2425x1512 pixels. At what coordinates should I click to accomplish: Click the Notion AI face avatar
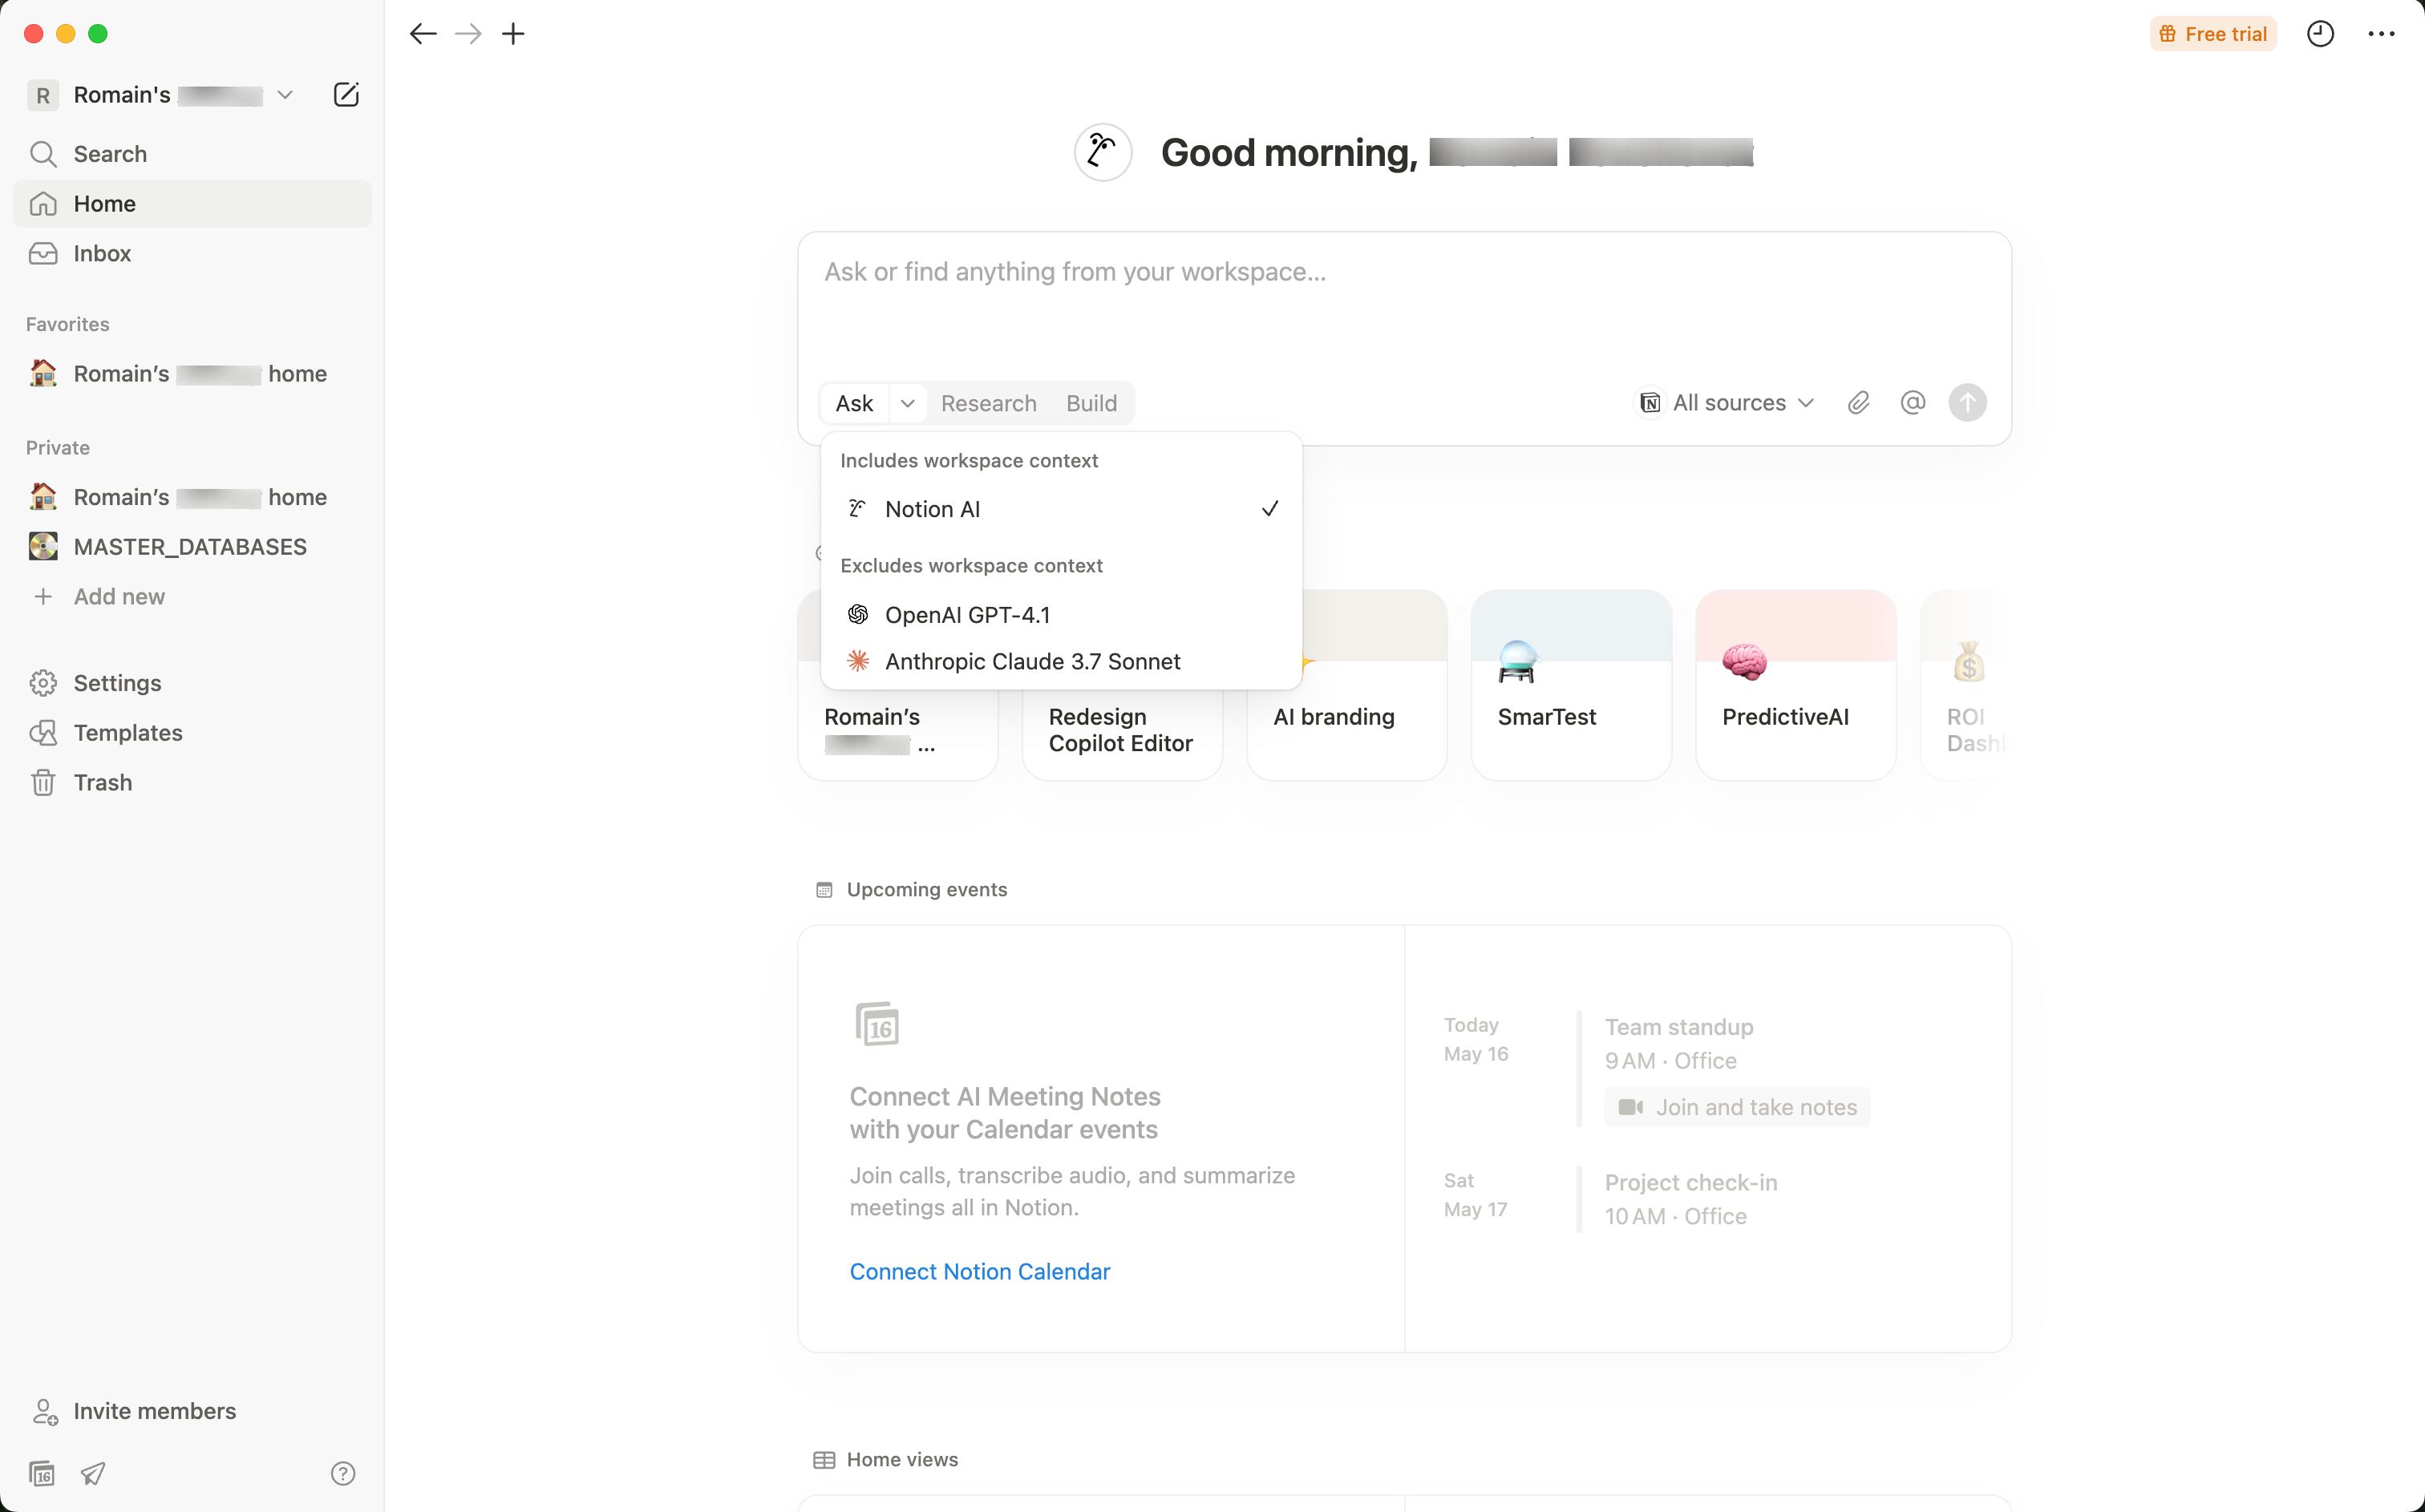1103,152
